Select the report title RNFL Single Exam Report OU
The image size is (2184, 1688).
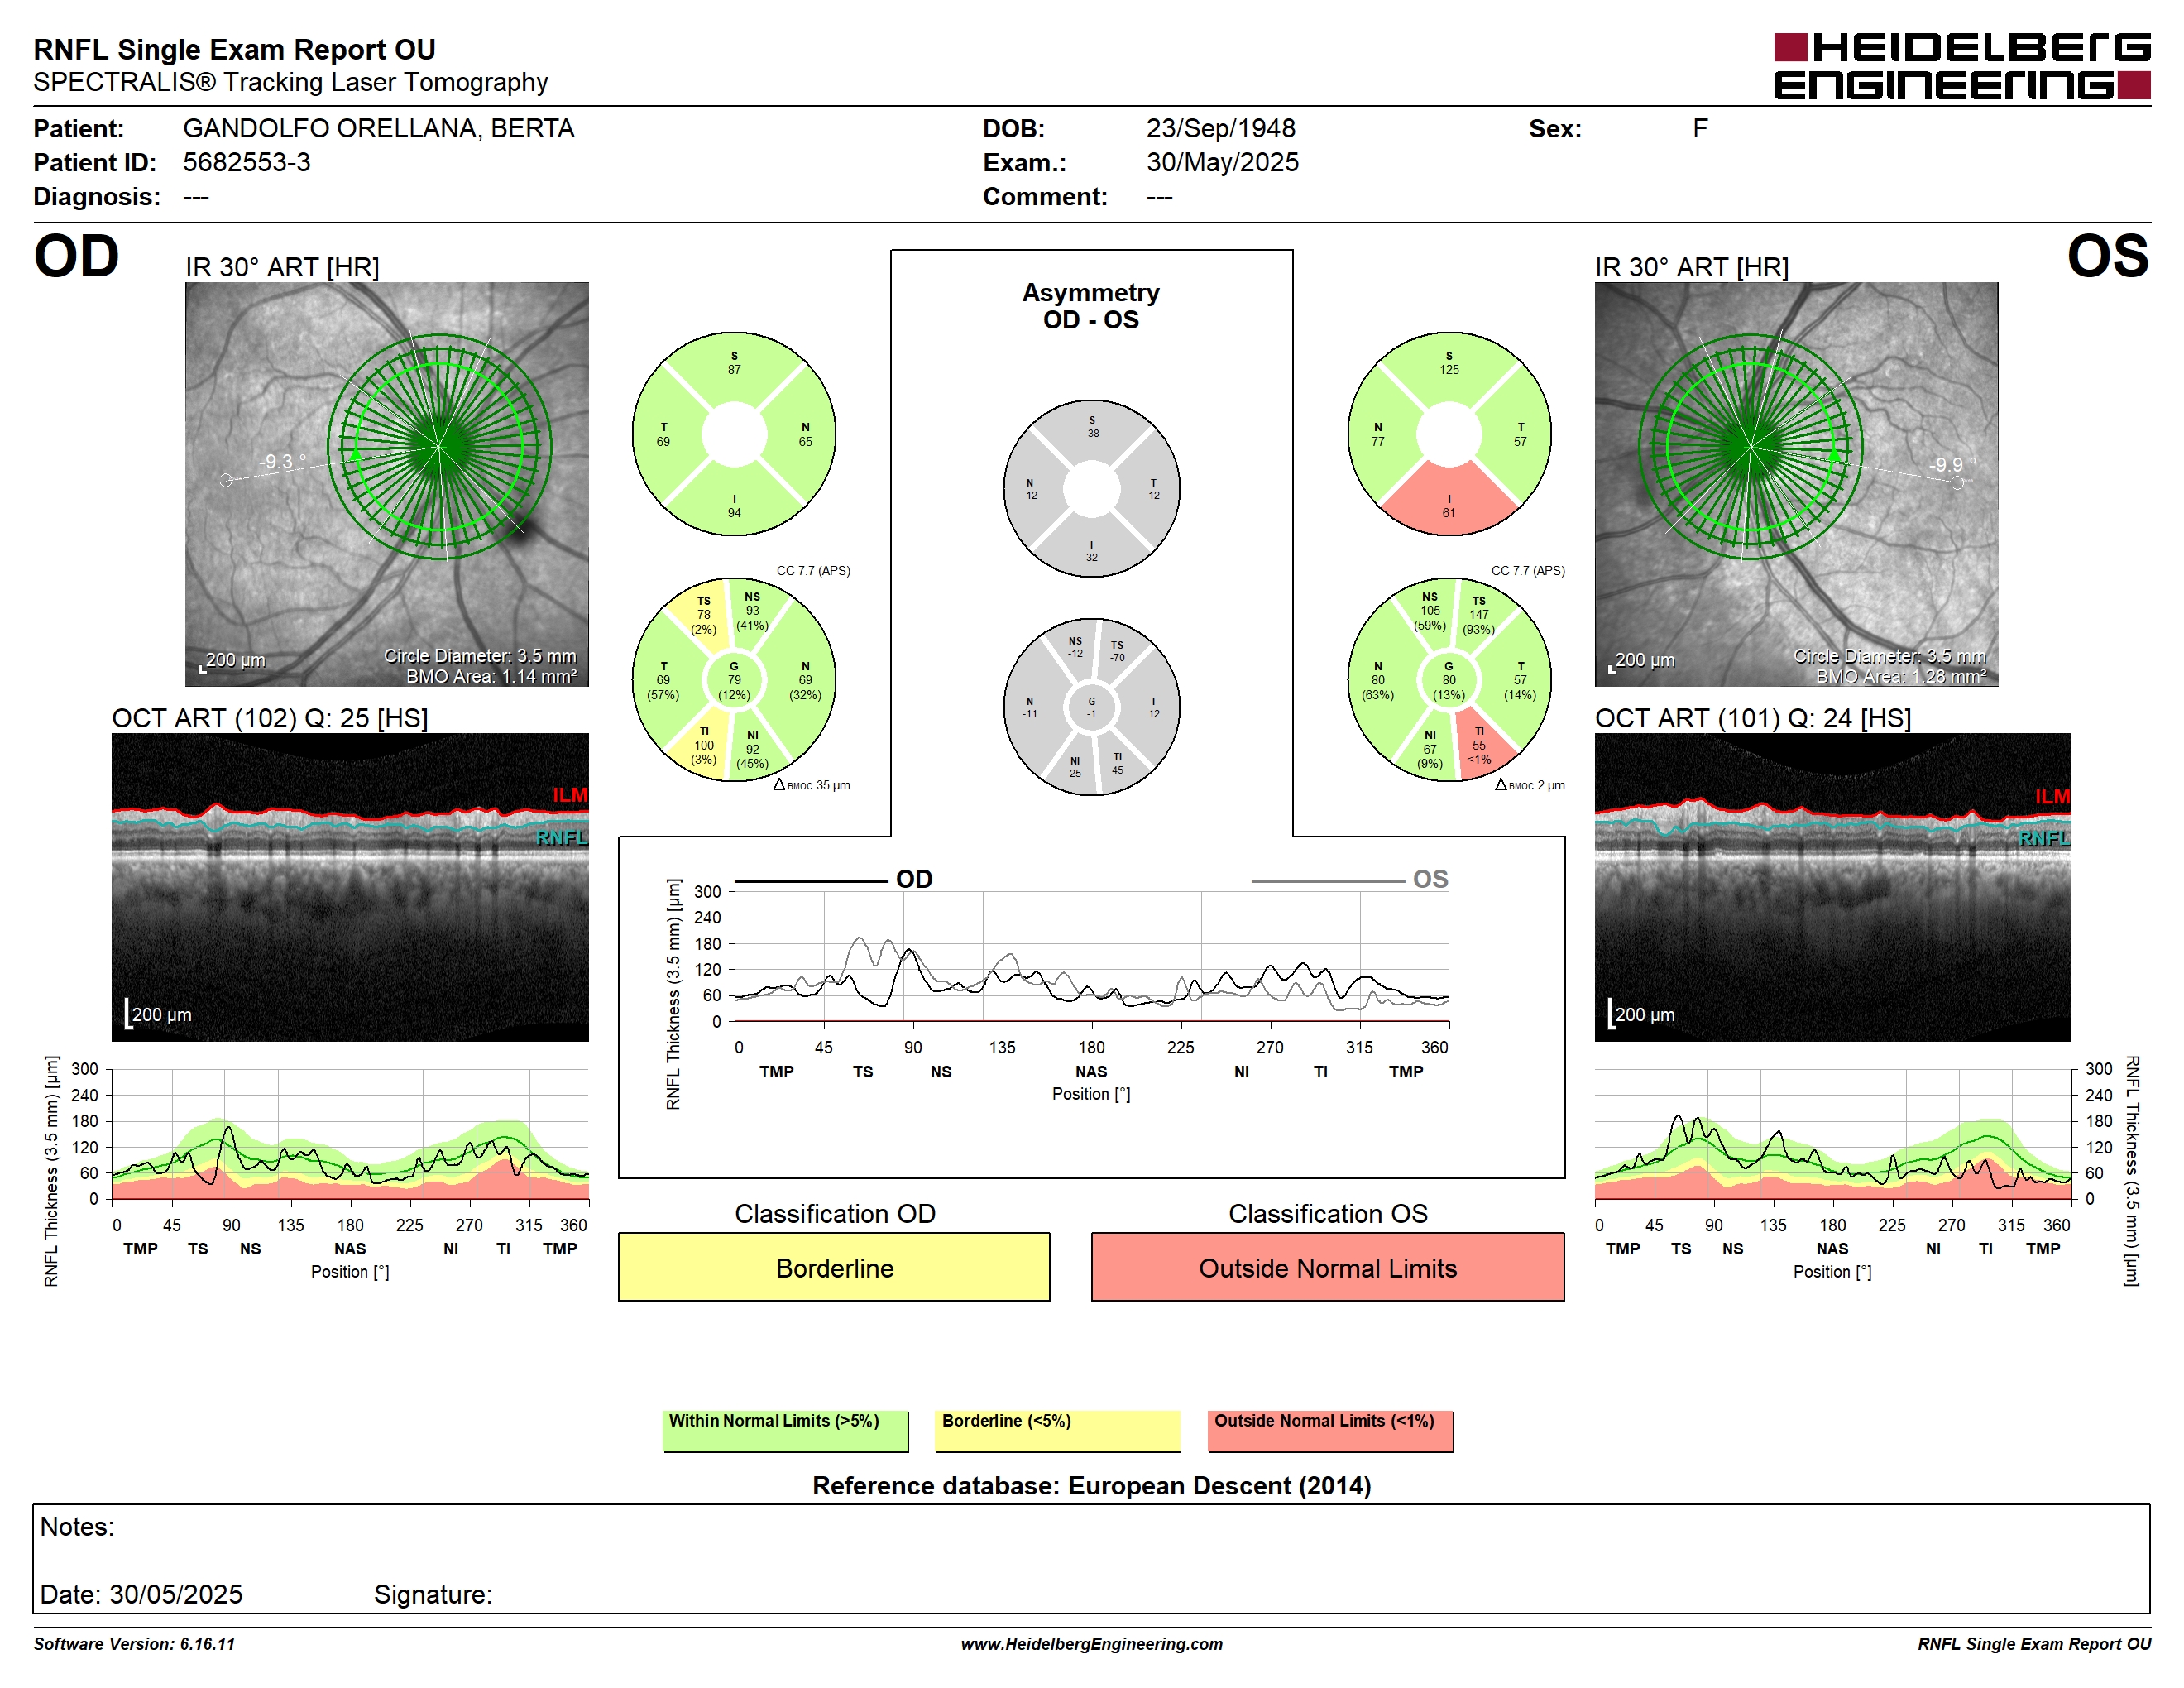[234, 49]
